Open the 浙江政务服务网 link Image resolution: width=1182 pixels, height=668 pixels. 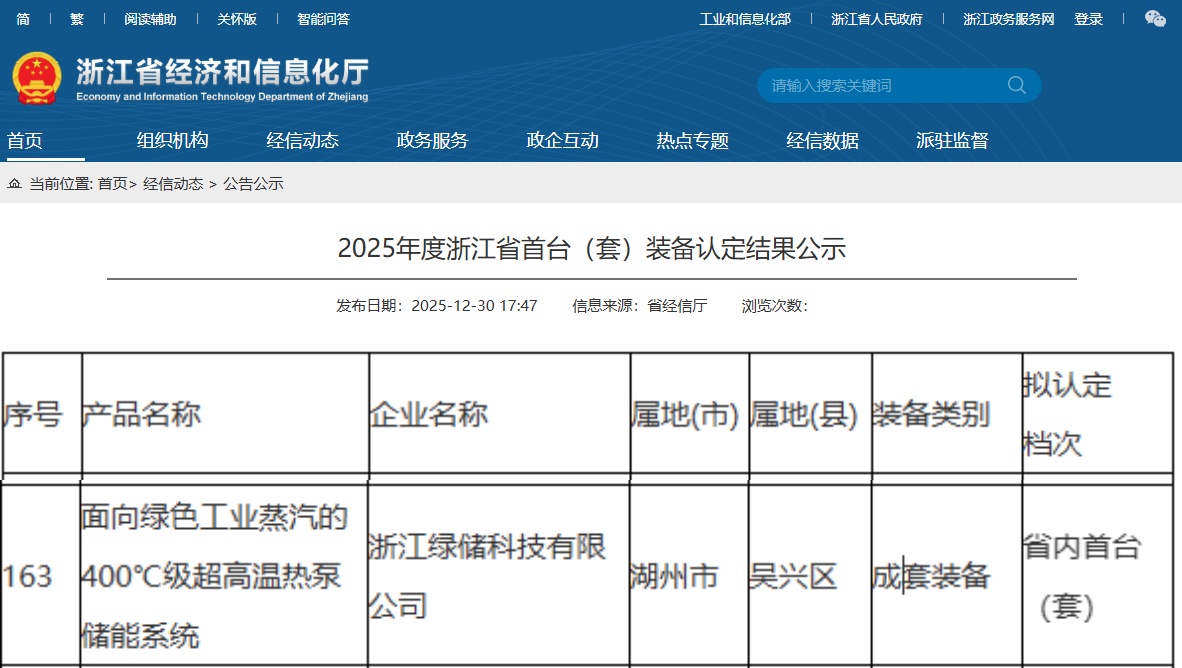[x=1008, y=19]
